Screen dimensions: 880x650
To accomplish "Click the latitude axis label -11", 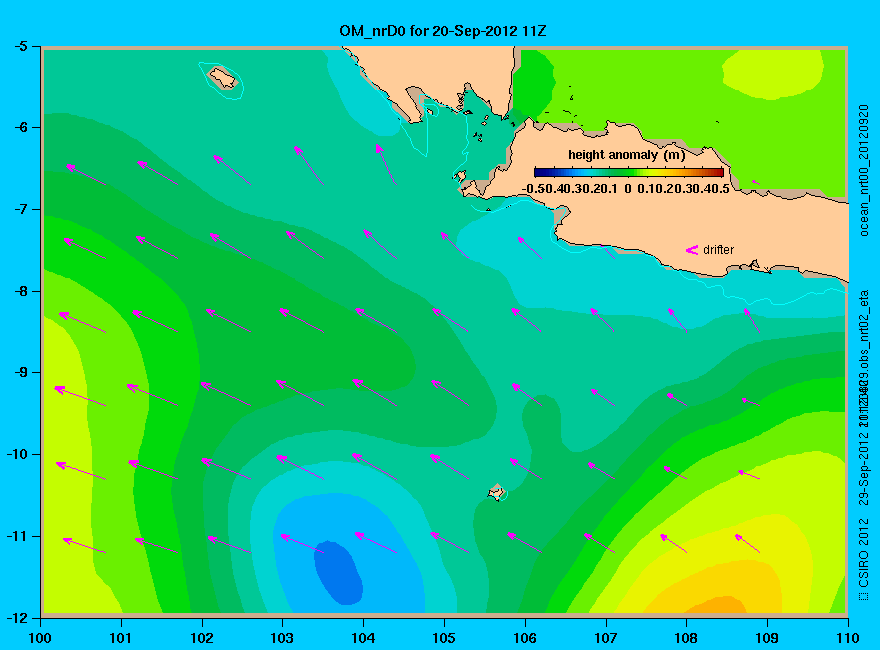I will (x=17, y=536).
